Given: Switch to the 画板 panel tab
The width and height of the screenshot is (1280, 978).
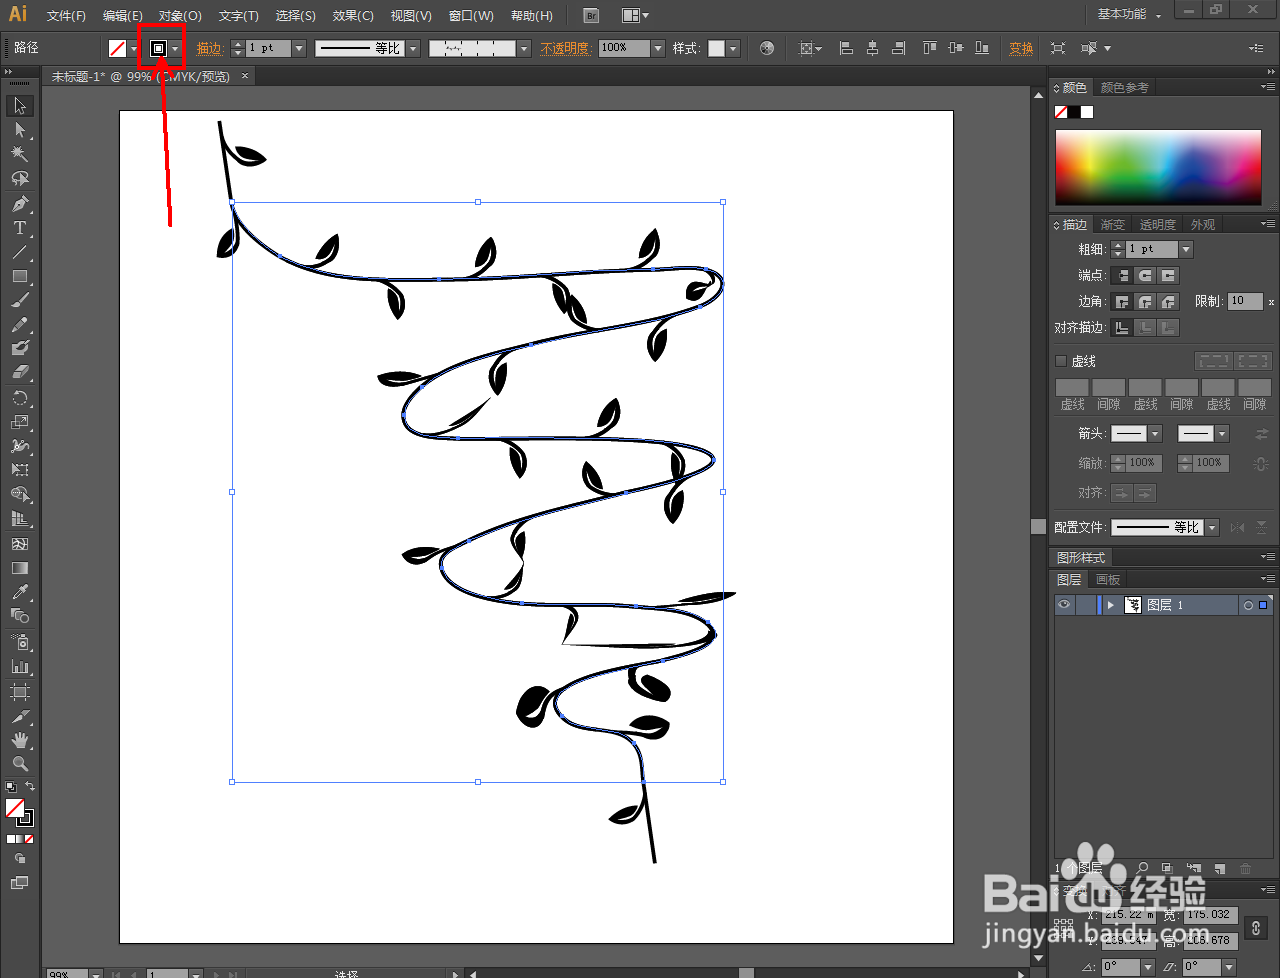Looking at the screenshot, I should [x=1108, y=580].
